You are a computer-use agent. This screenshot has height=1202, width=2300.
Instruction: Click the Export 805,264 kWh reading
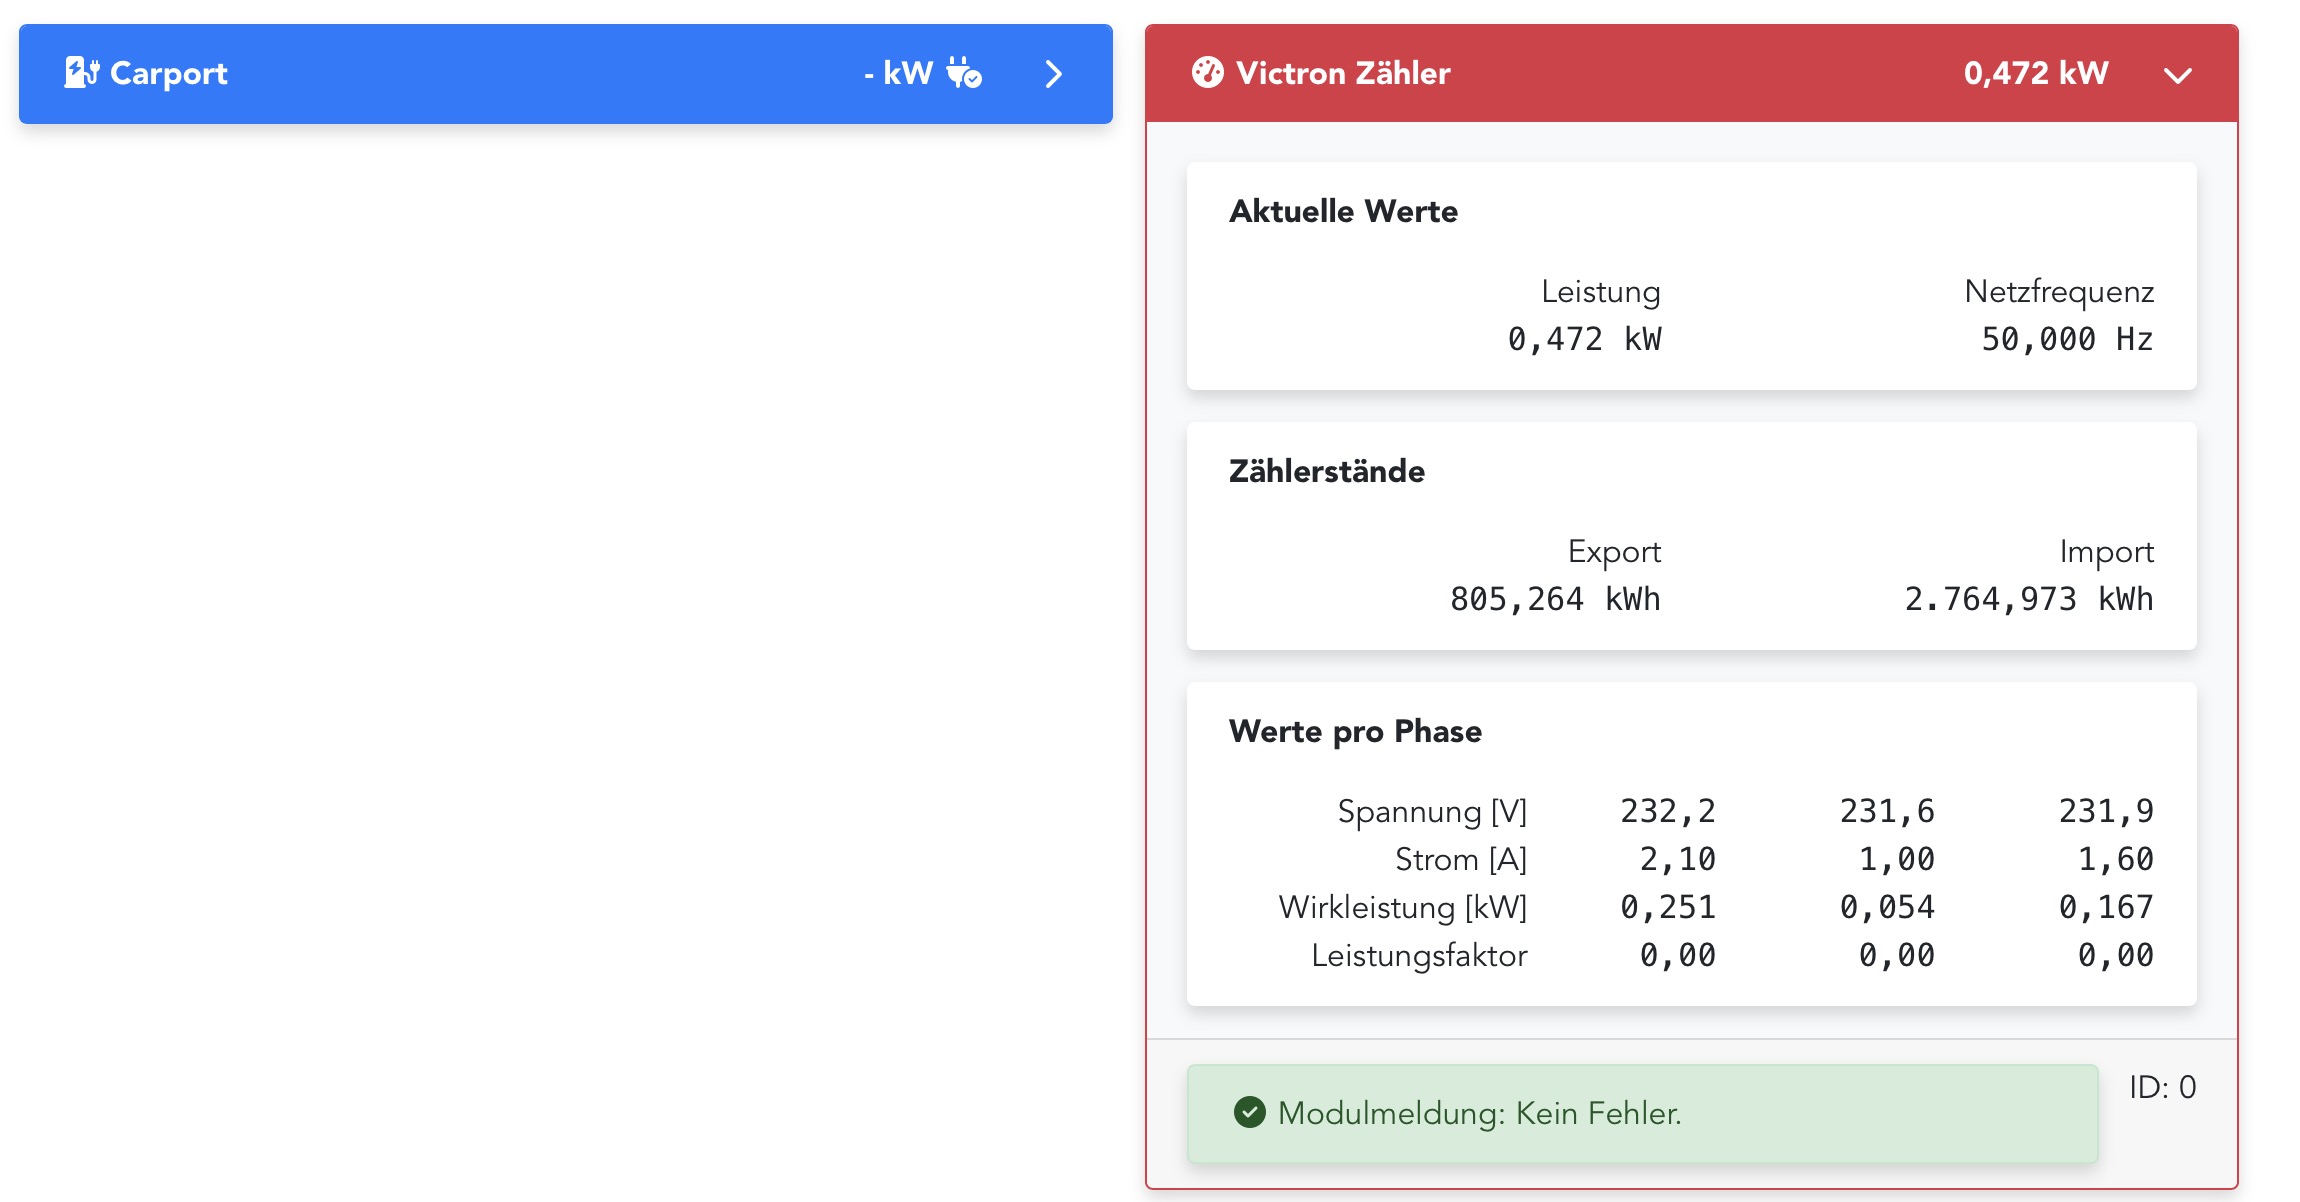click(1554, 599)
